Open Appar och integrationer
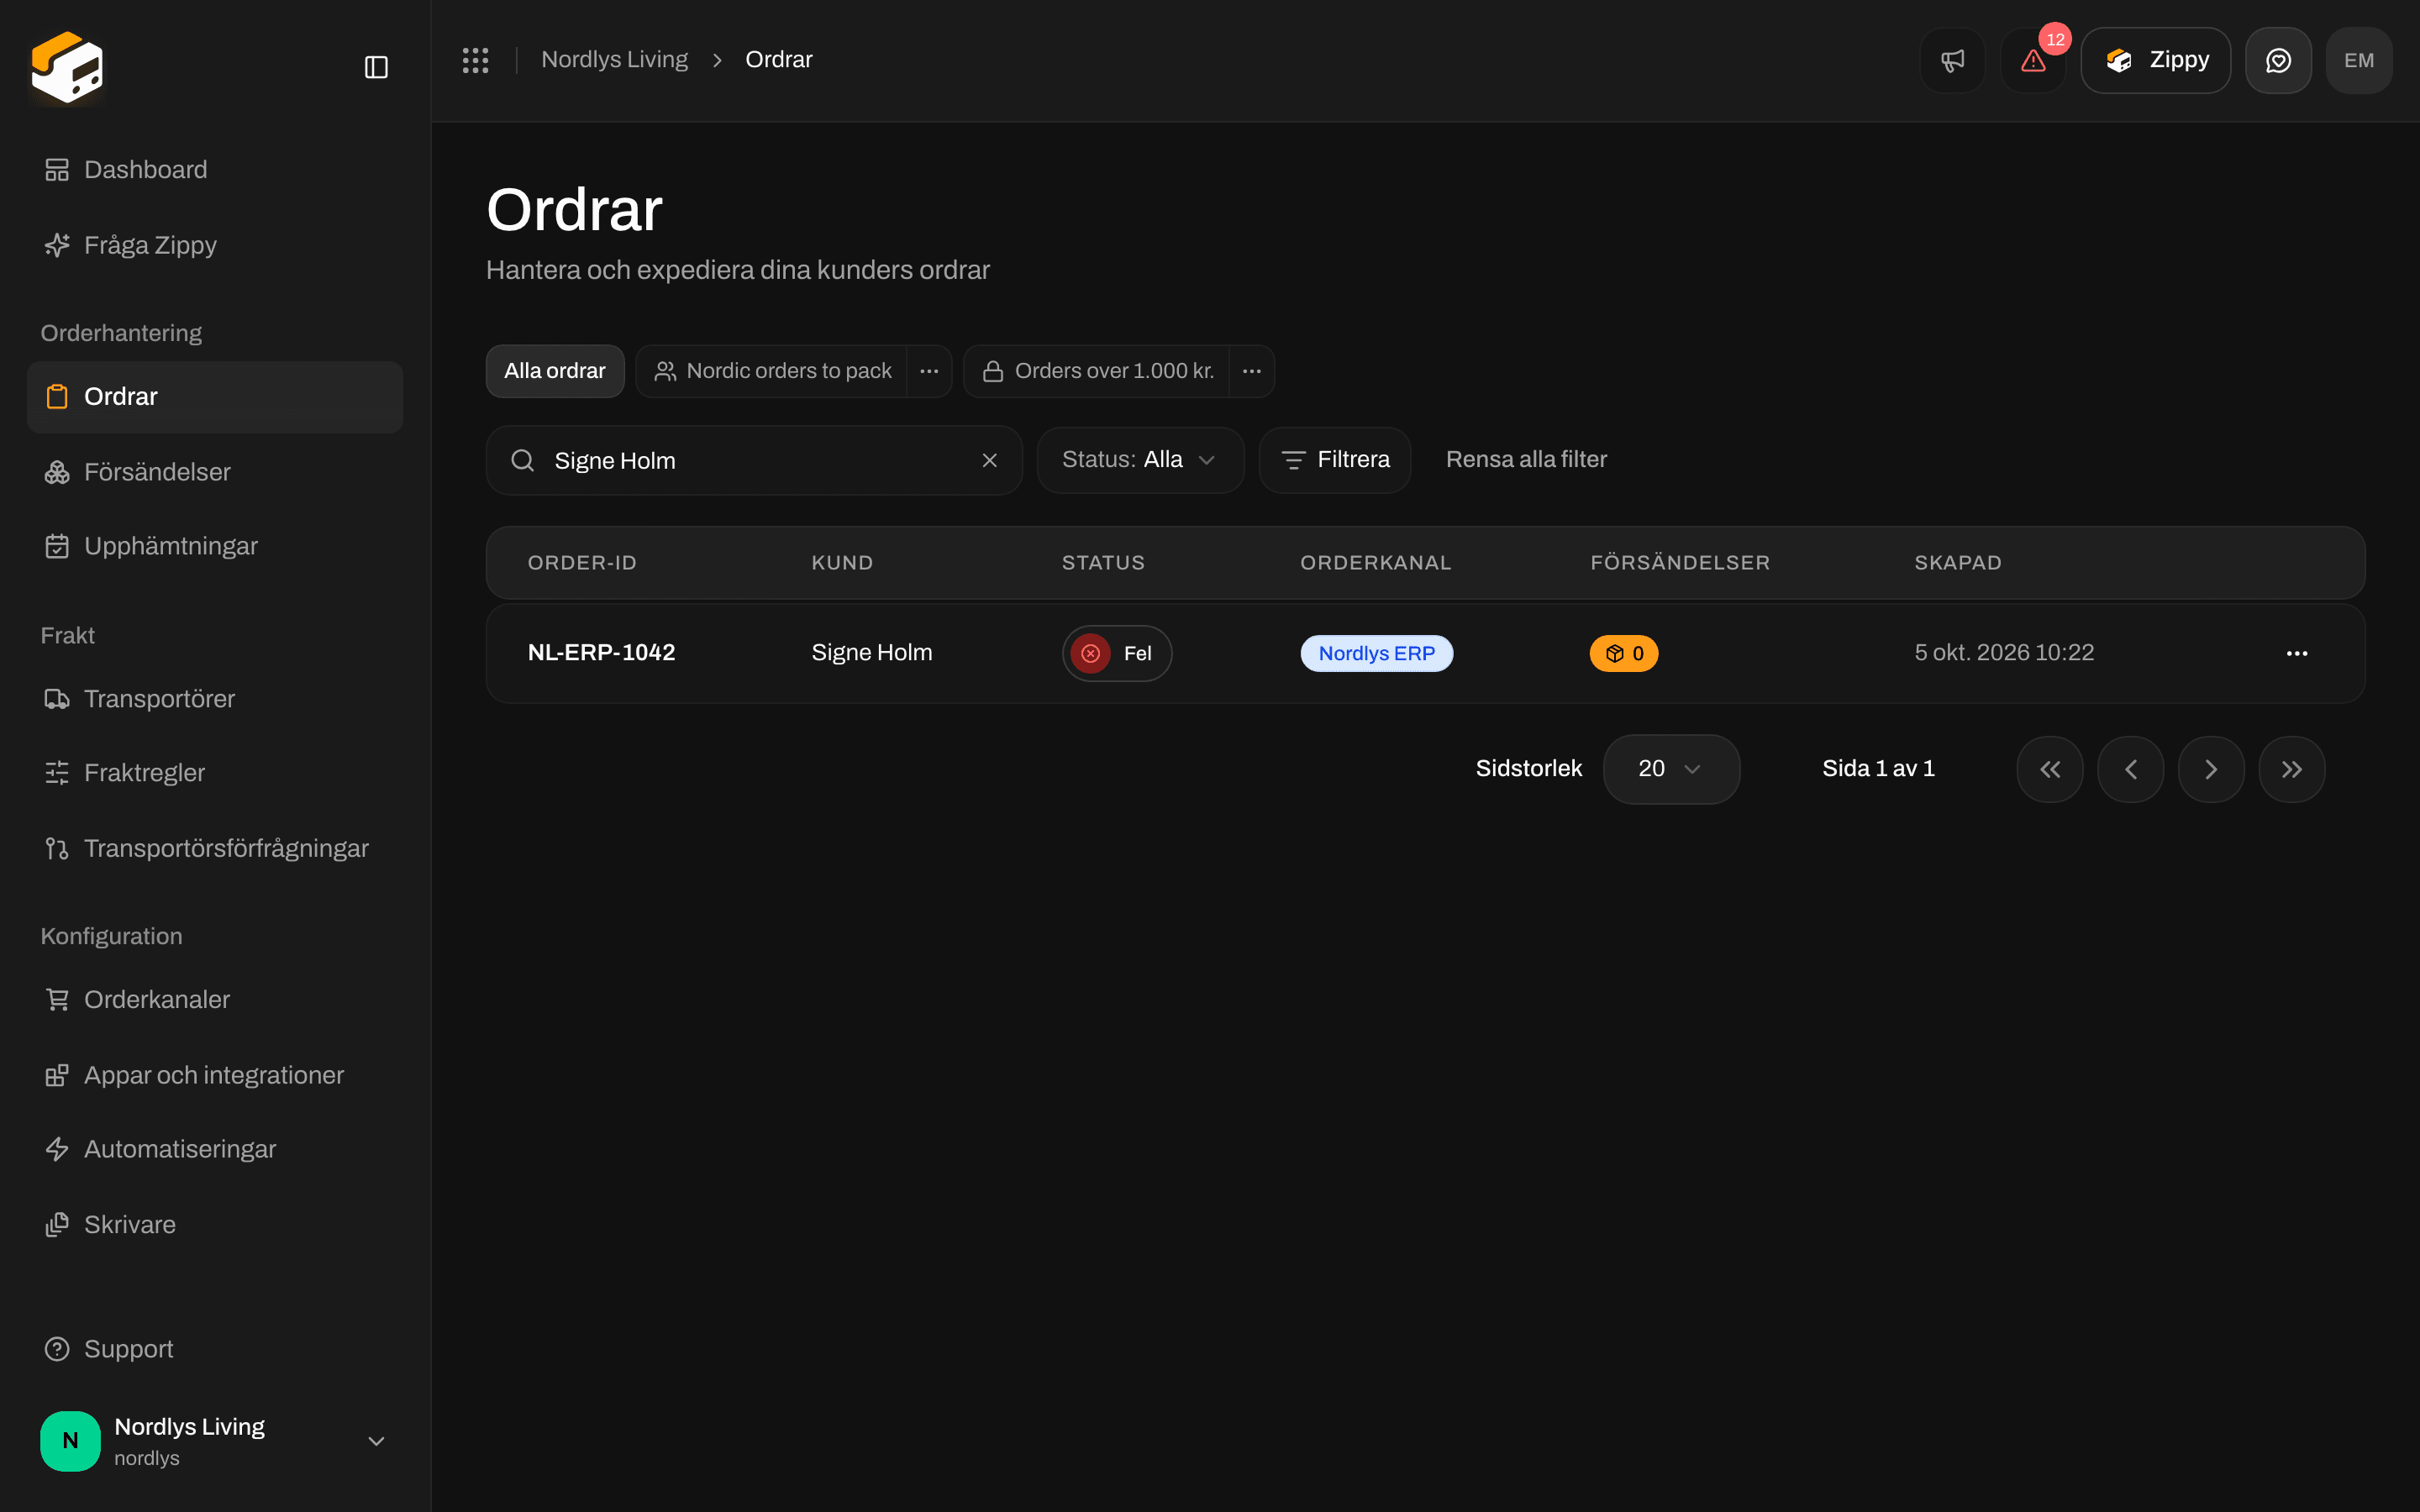Image resolution: width=2420 pixels, height=1512 pixels. coord(215,1075)
